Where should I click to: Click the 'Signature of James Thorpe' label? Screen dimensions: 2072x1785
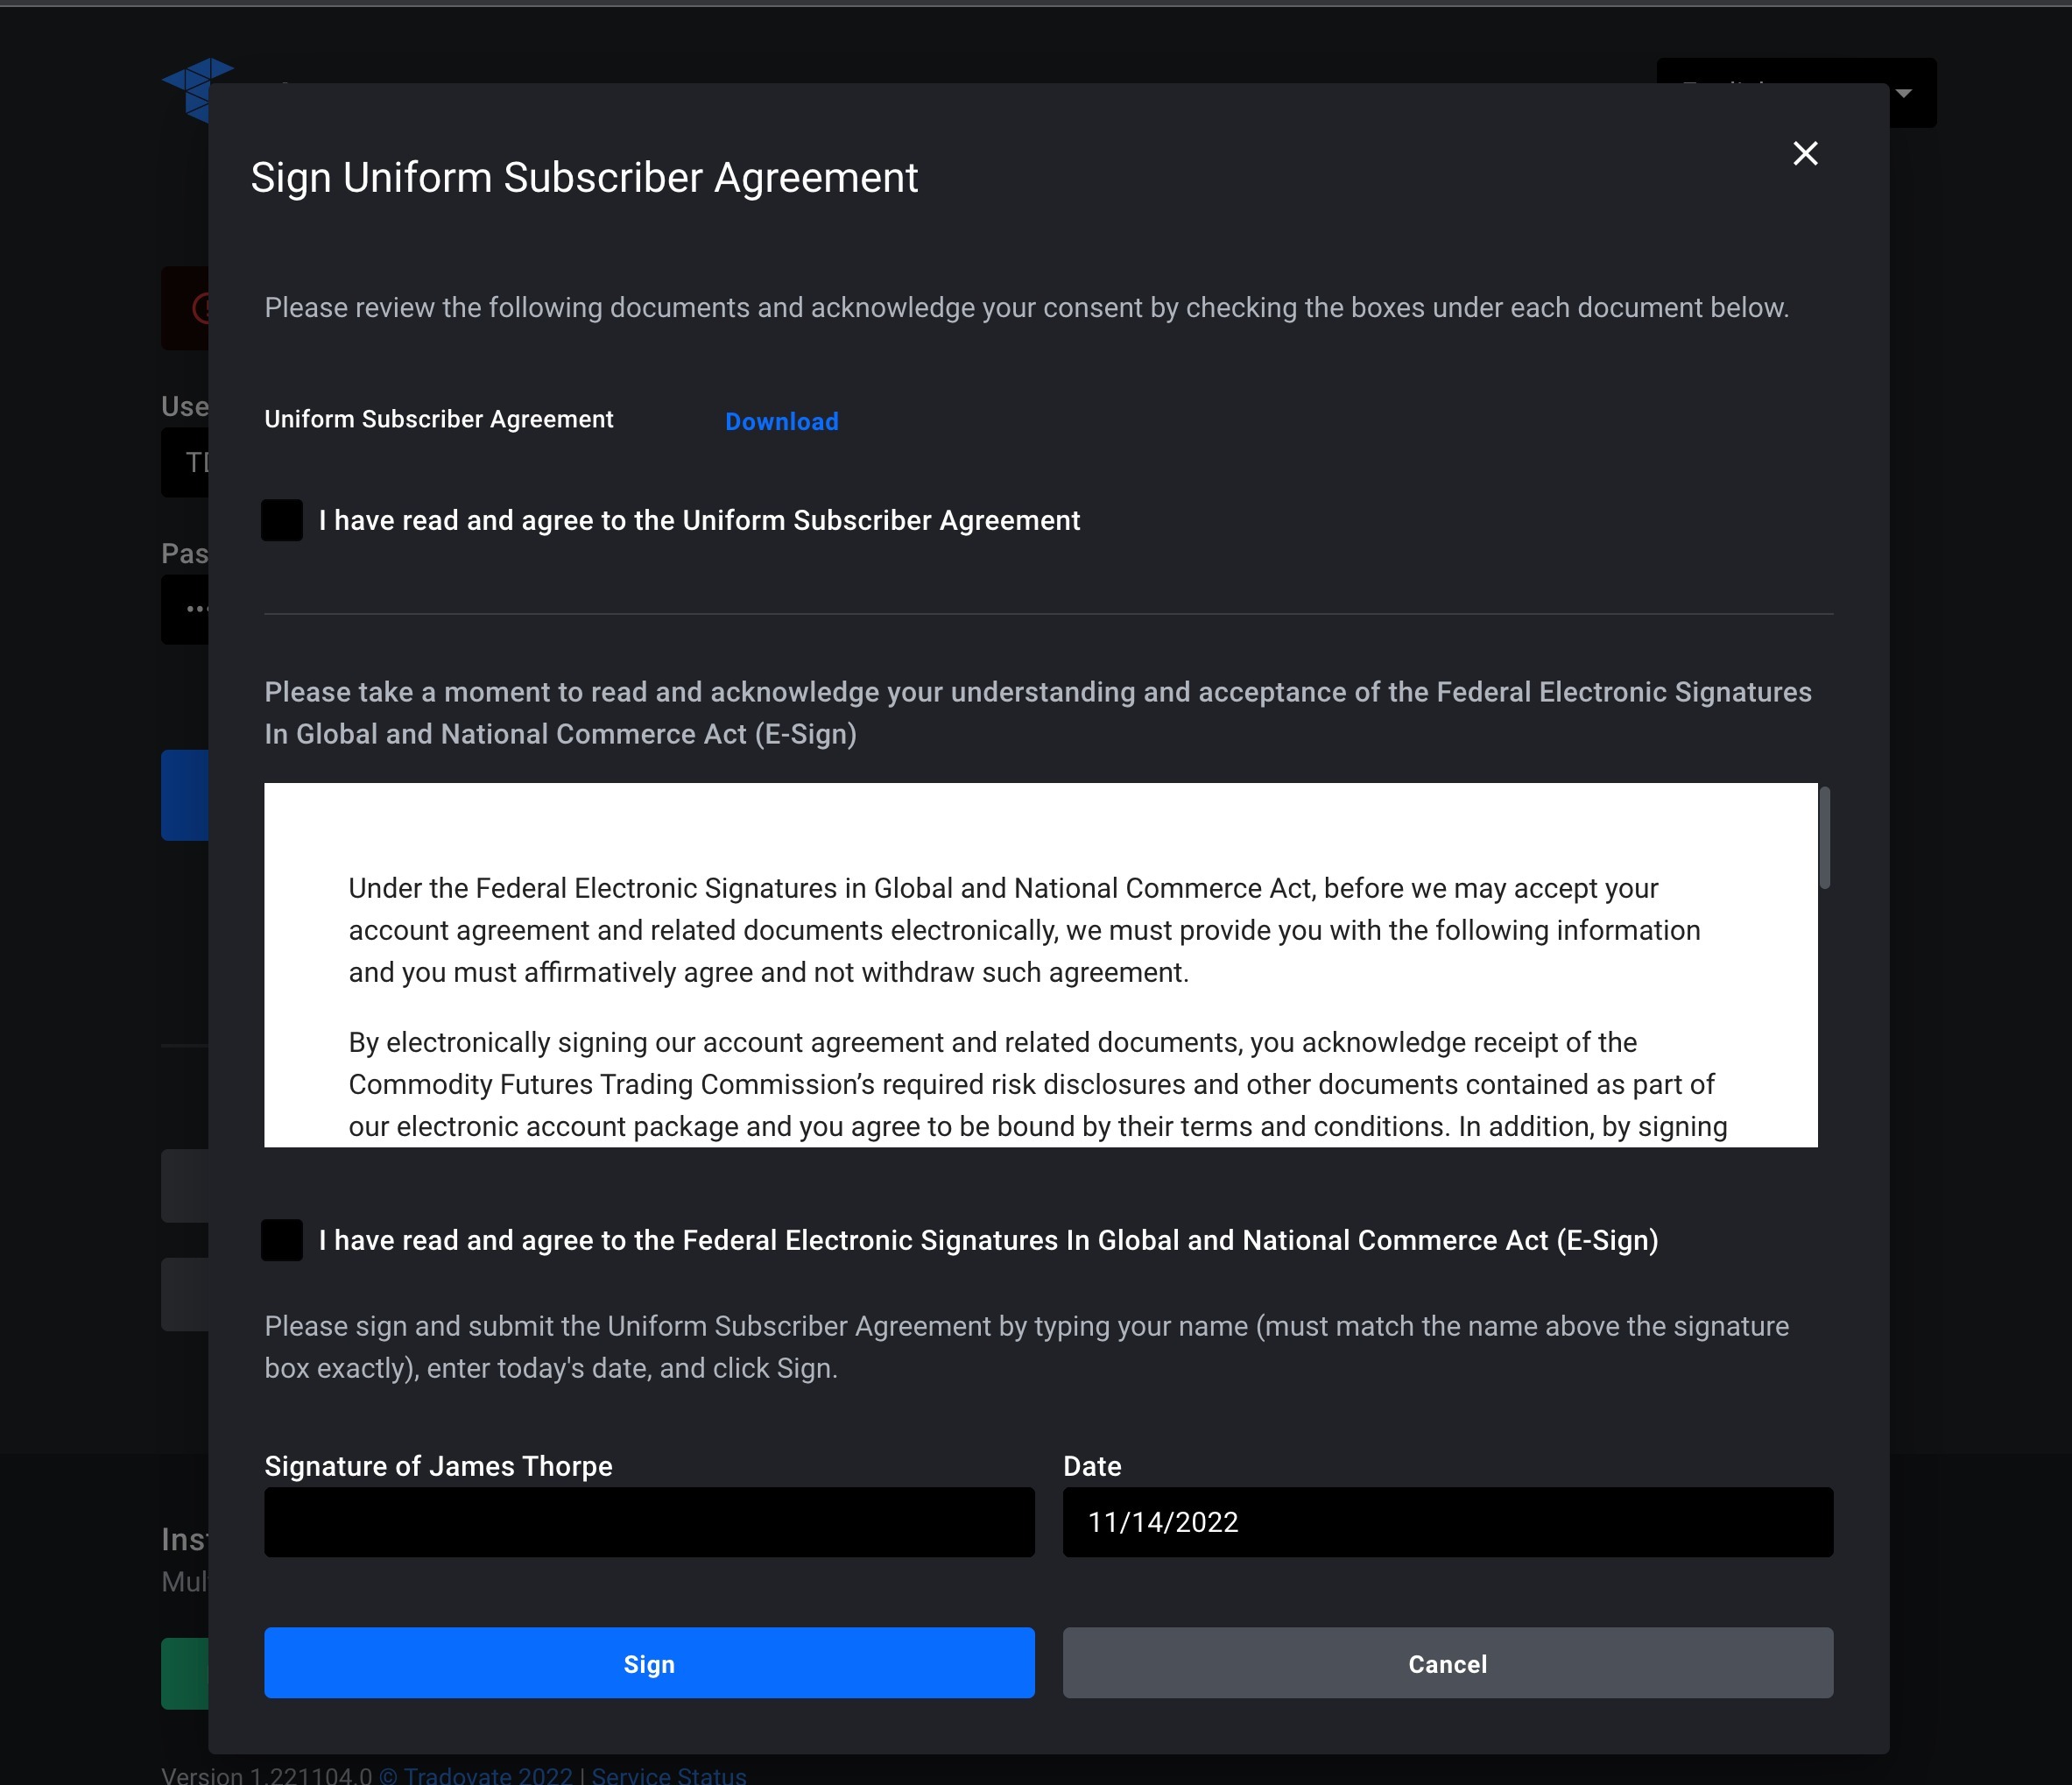pyautogui.click(x=438, y=1466)
